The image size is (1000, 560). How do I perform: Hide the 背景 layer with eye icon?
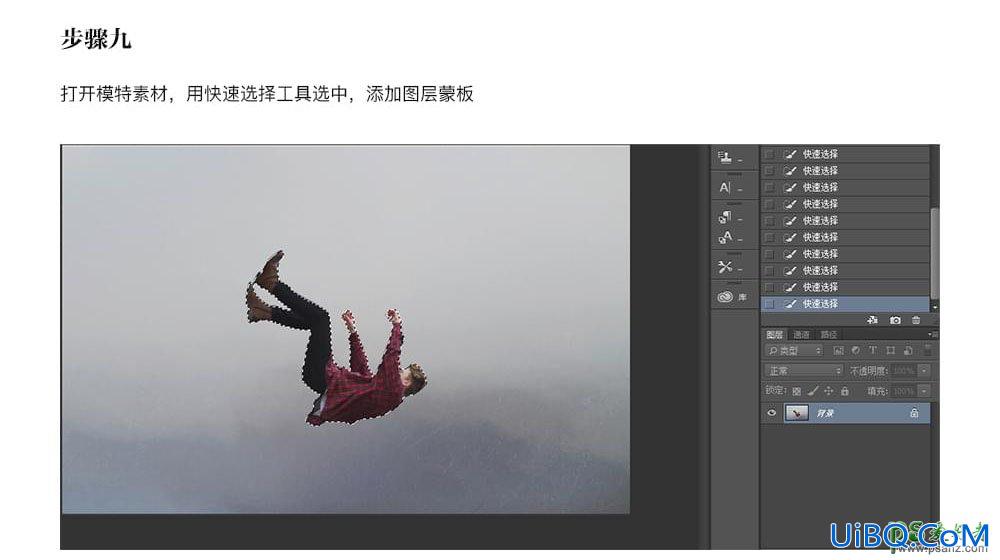(x=772, y=413)
